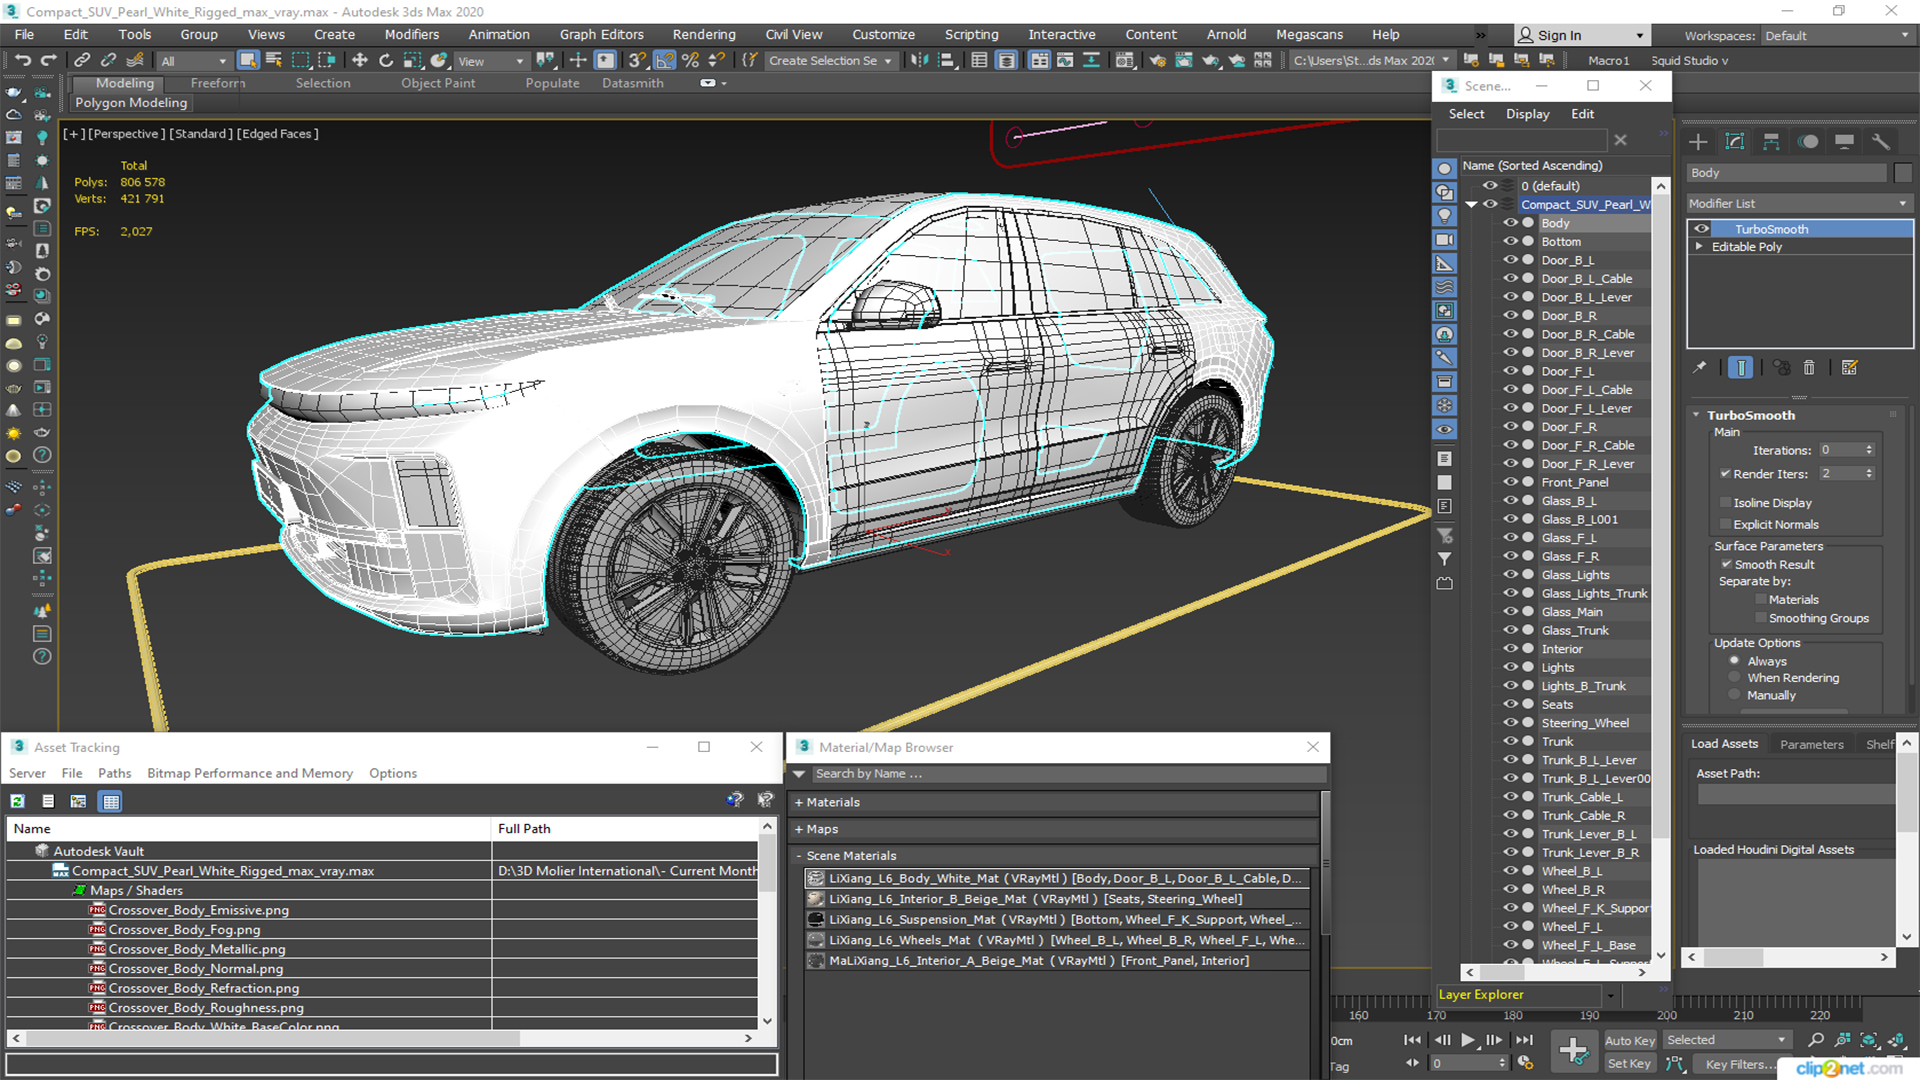Click the Auto Key button
Image resolution: width=1920 pixels, height=1080 pixels.
click(x=1629, y=1041)
